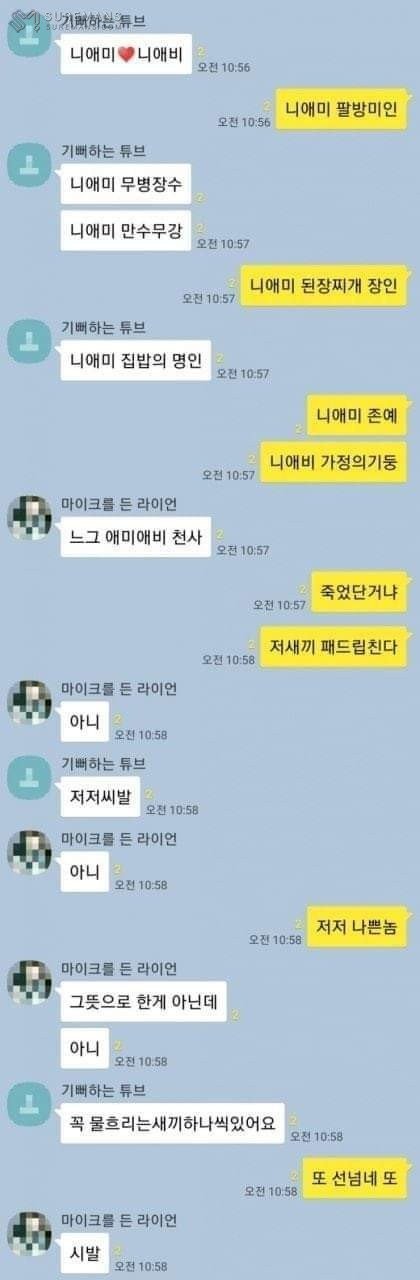Select the 니애미 만수무강 message bubble

125,230
